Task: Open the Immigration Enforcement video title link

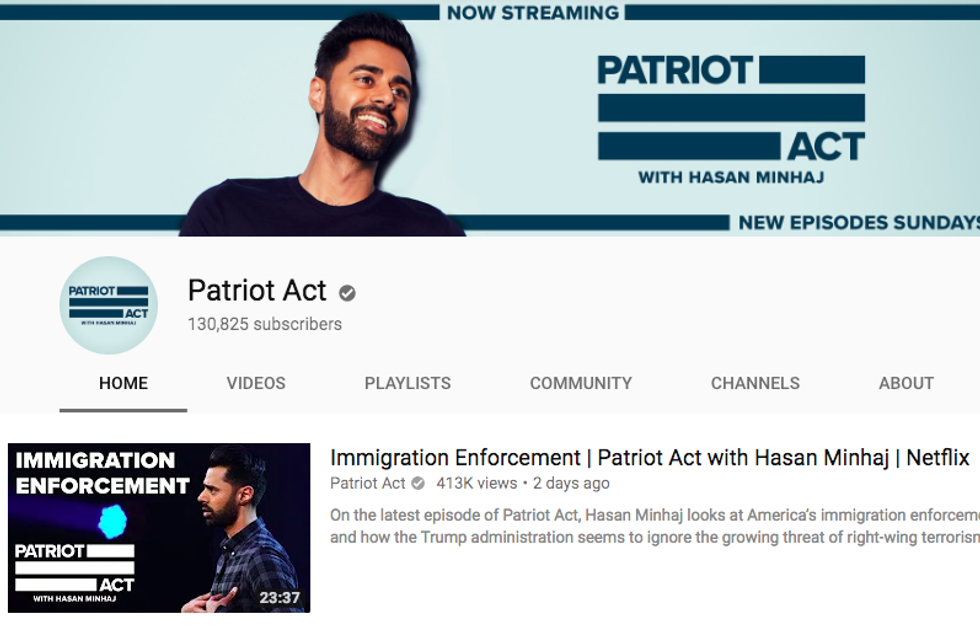Action: coord(649,457)
